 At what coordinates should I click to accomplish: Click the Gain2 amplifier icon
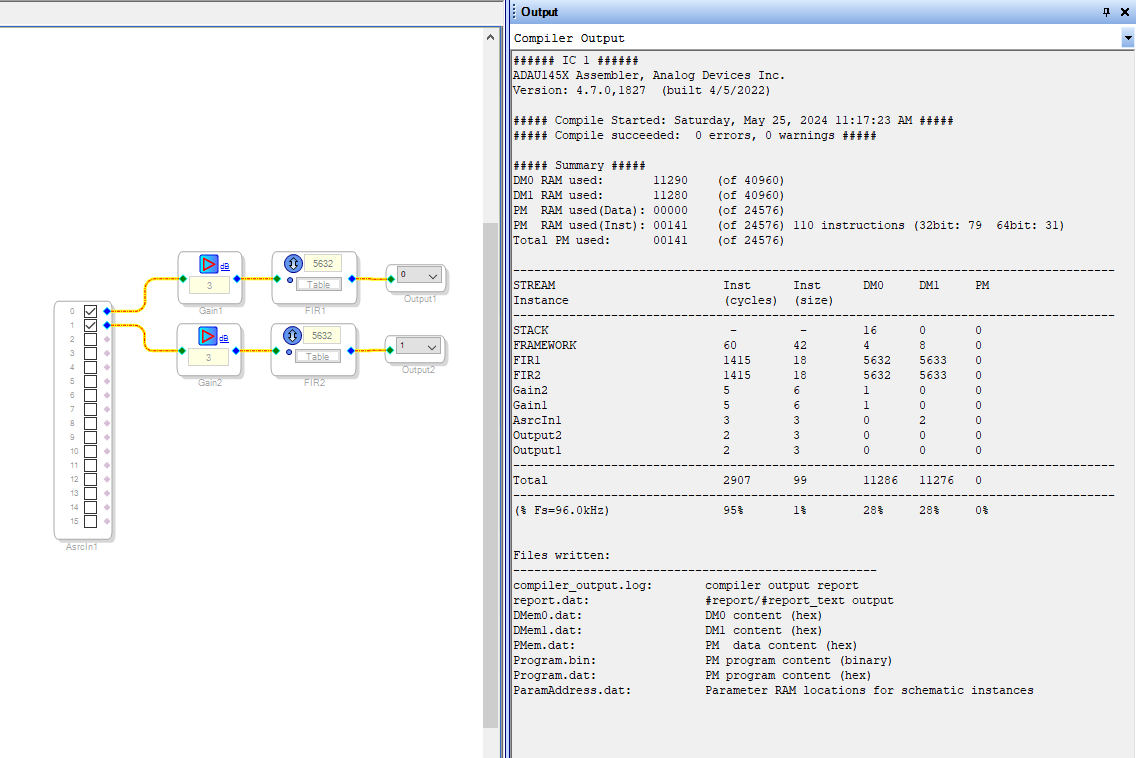coord(208,336)
